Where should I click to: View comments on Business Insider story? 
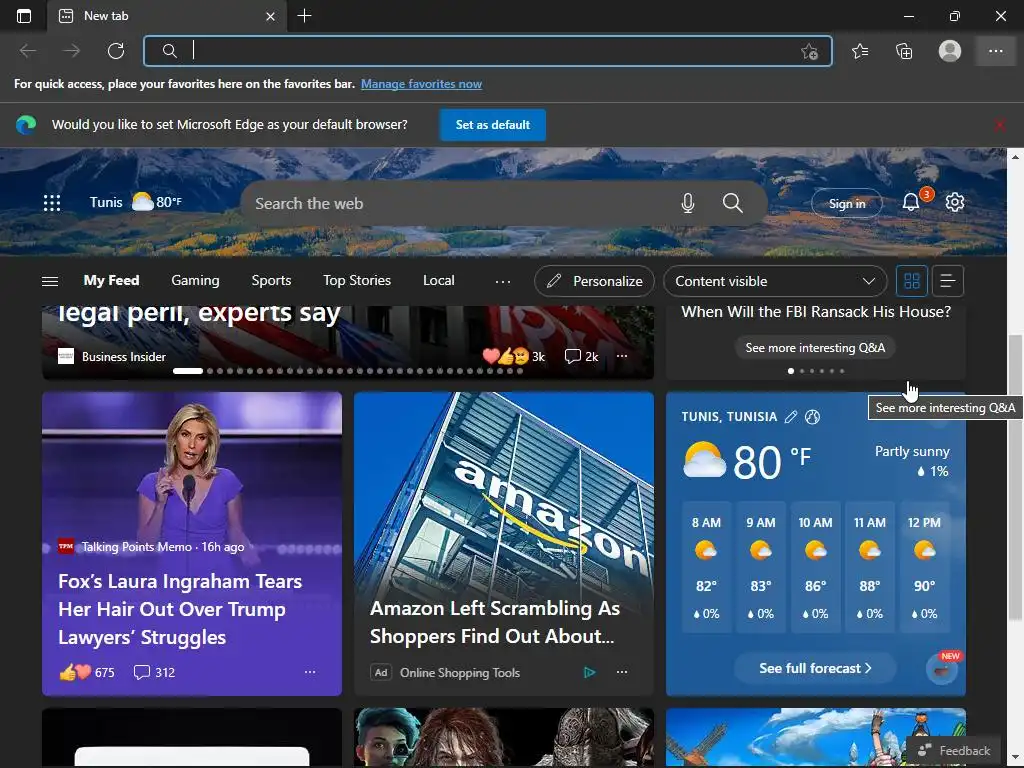click(581, 357)
